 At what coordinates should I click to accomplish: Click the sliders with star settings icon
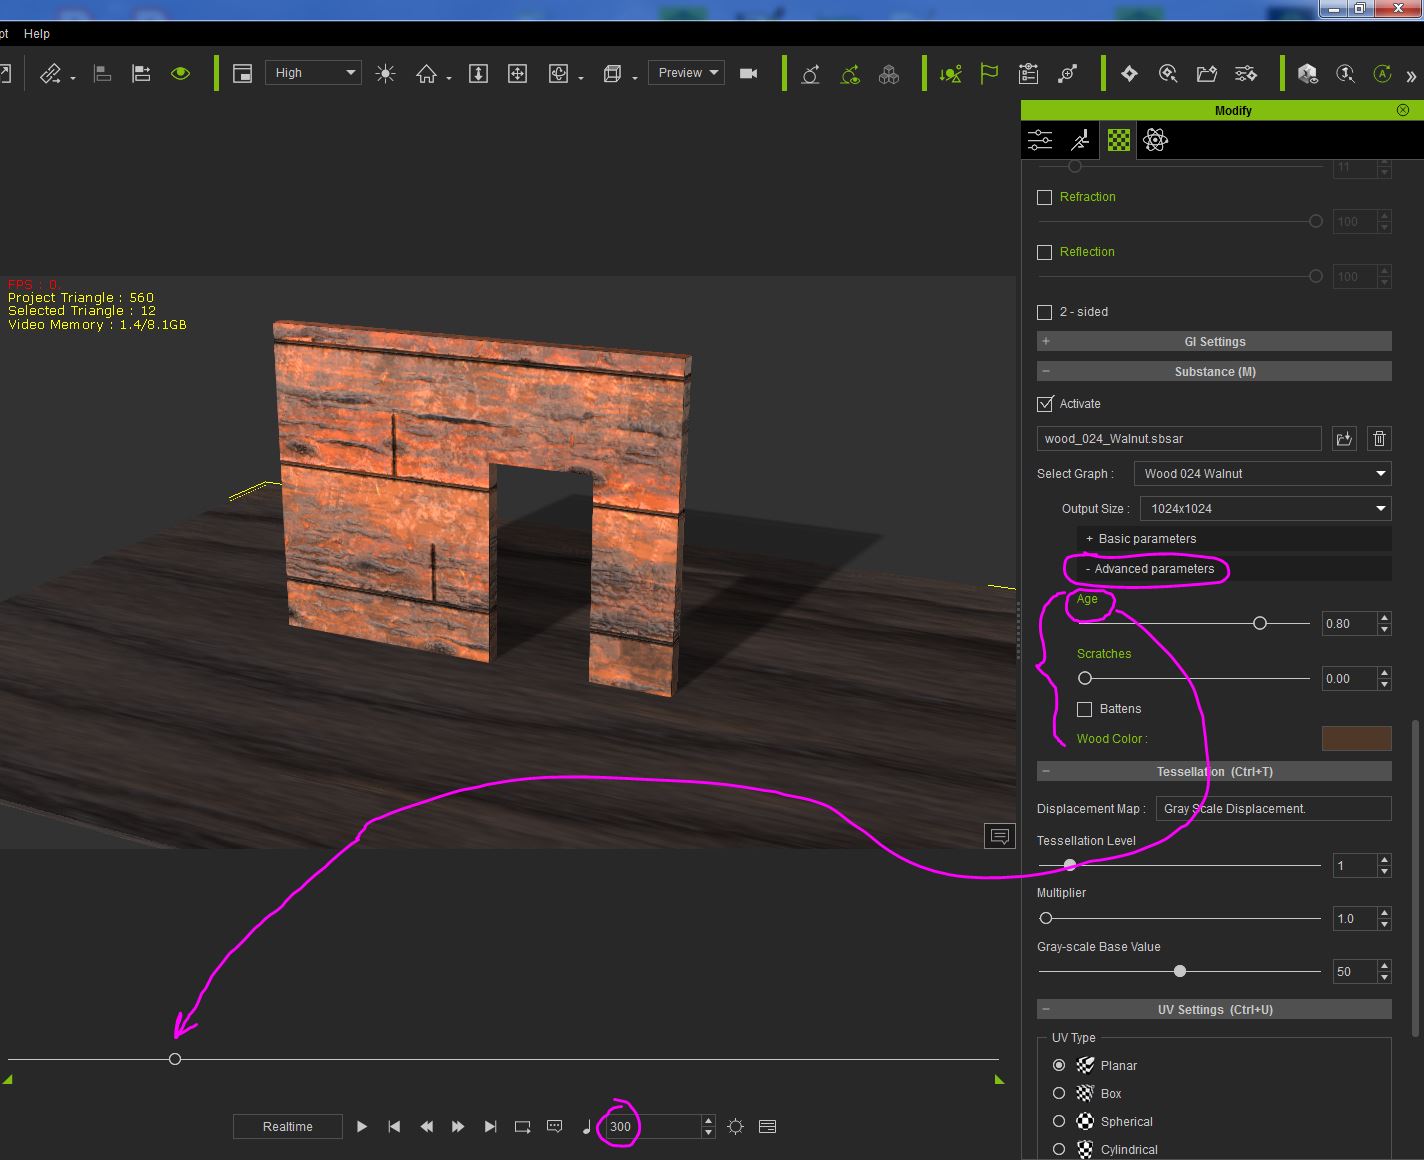coord(1246,73)
